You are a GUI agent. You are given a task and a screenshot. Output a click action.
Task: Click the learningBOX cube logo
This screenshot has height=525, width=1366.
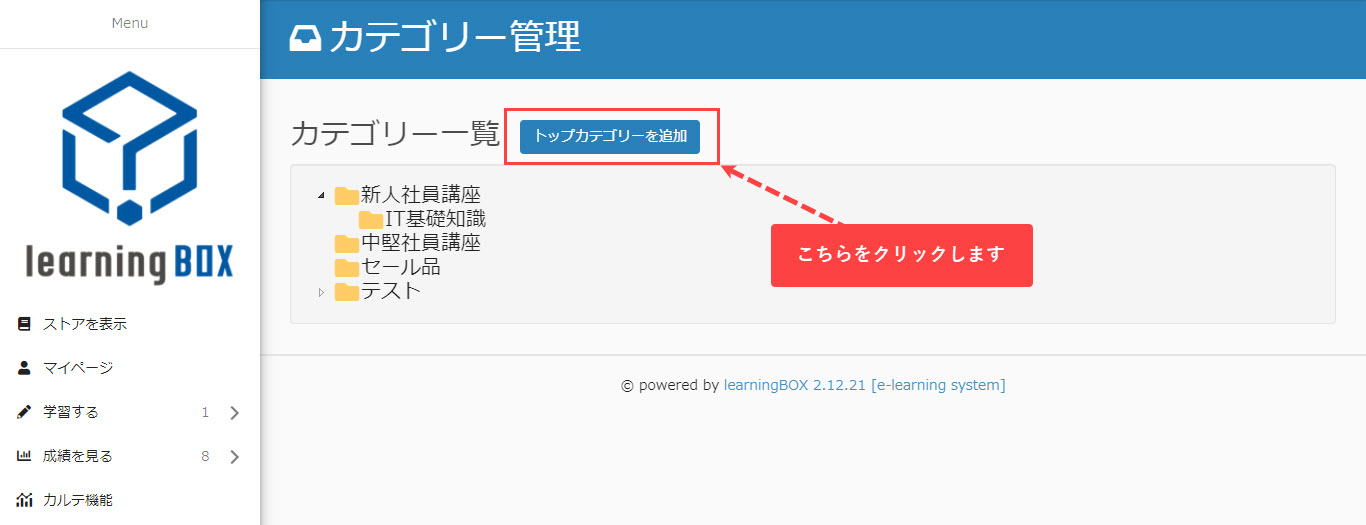(129, 148)
